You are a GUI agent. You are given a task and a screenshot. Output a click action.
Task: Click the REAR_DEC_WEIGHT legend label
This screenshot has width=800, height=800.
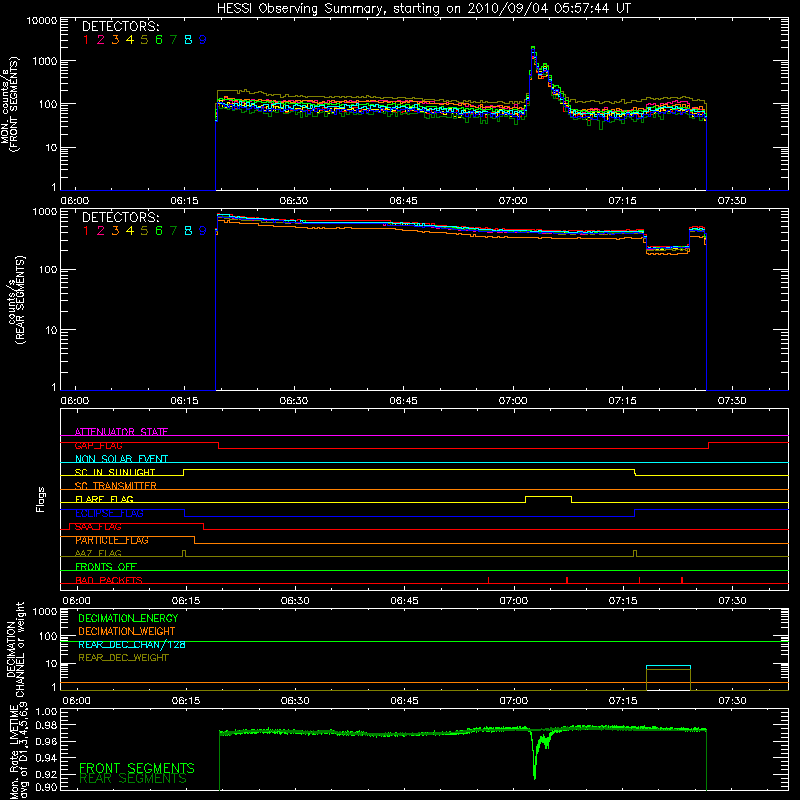click(x=123, y=658)
